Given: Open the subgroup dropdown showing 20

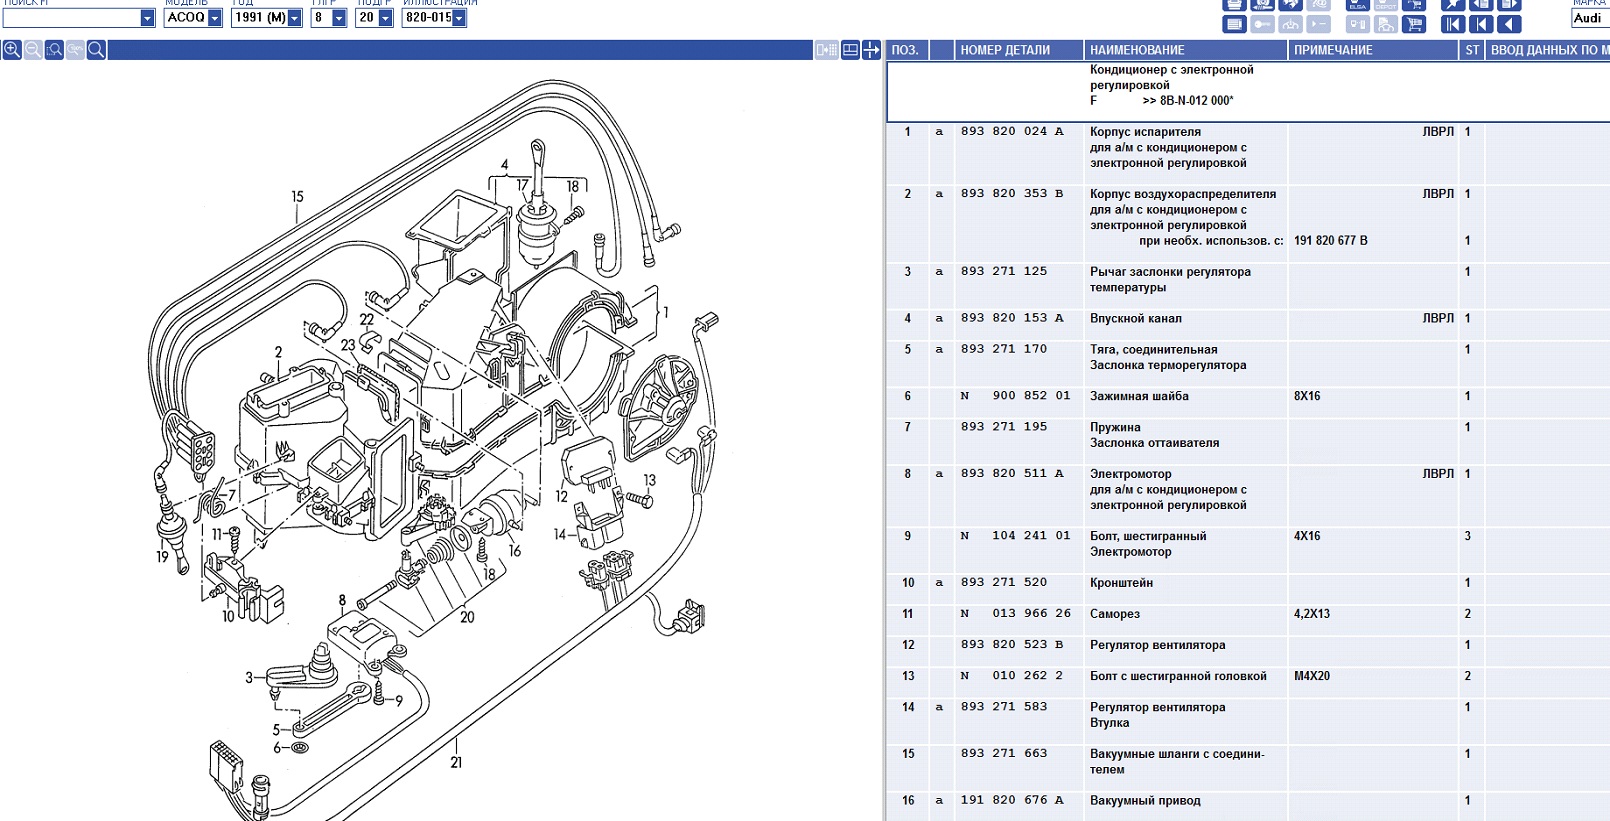Looking at the screenshot, I should [x=385, y=18].
